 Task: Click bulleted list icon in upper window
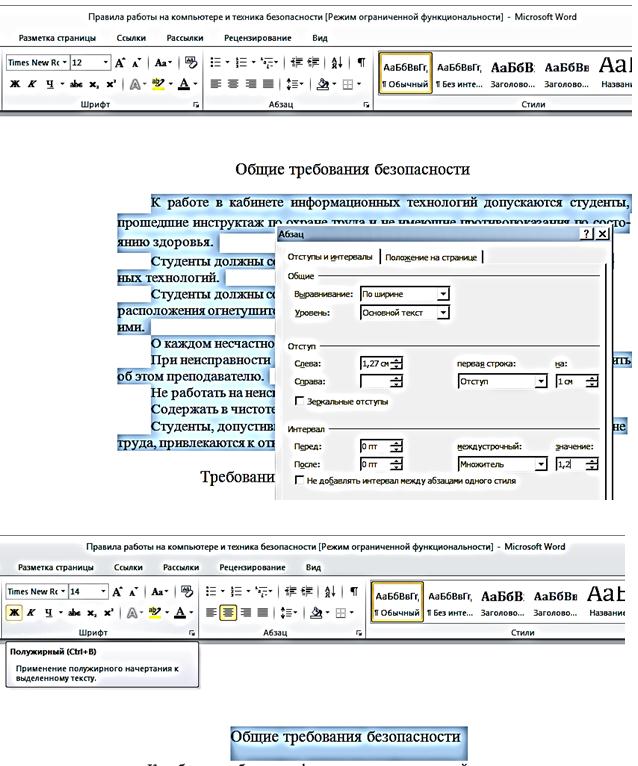[x=215, y=63]
